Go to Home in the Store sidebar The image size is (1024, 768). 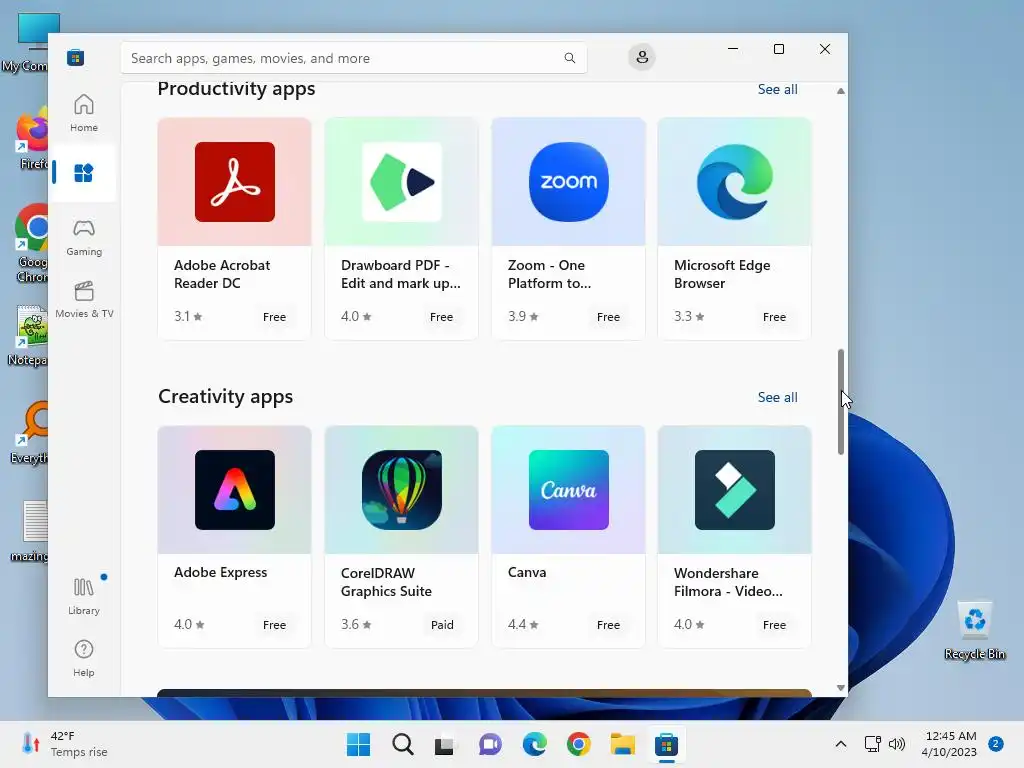tap(84, 113)
